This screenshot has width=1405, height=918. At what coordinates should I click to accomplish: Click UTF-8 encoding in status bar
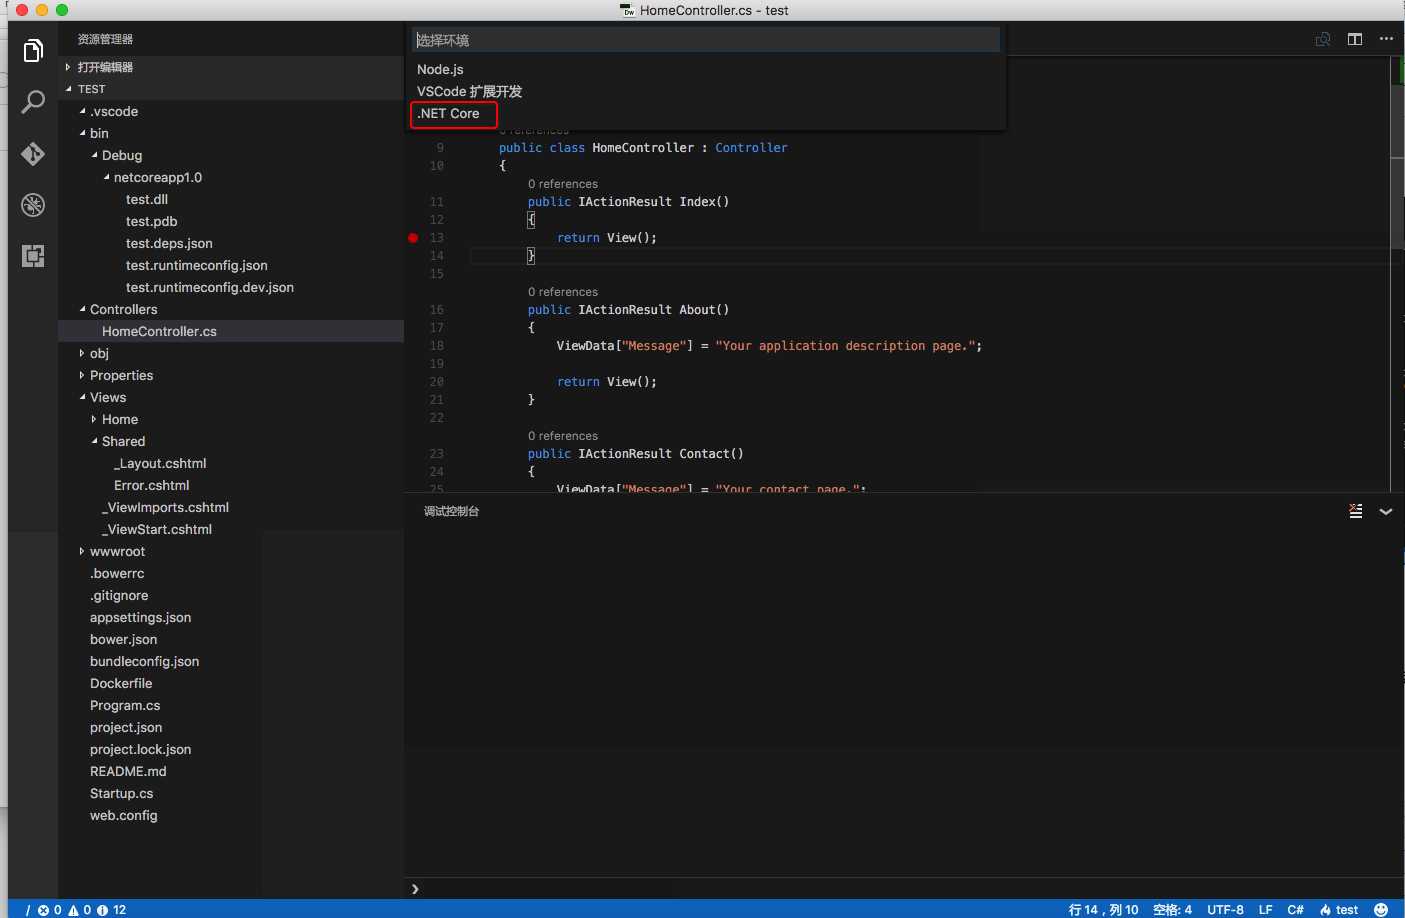click(x=1225, y=909)
